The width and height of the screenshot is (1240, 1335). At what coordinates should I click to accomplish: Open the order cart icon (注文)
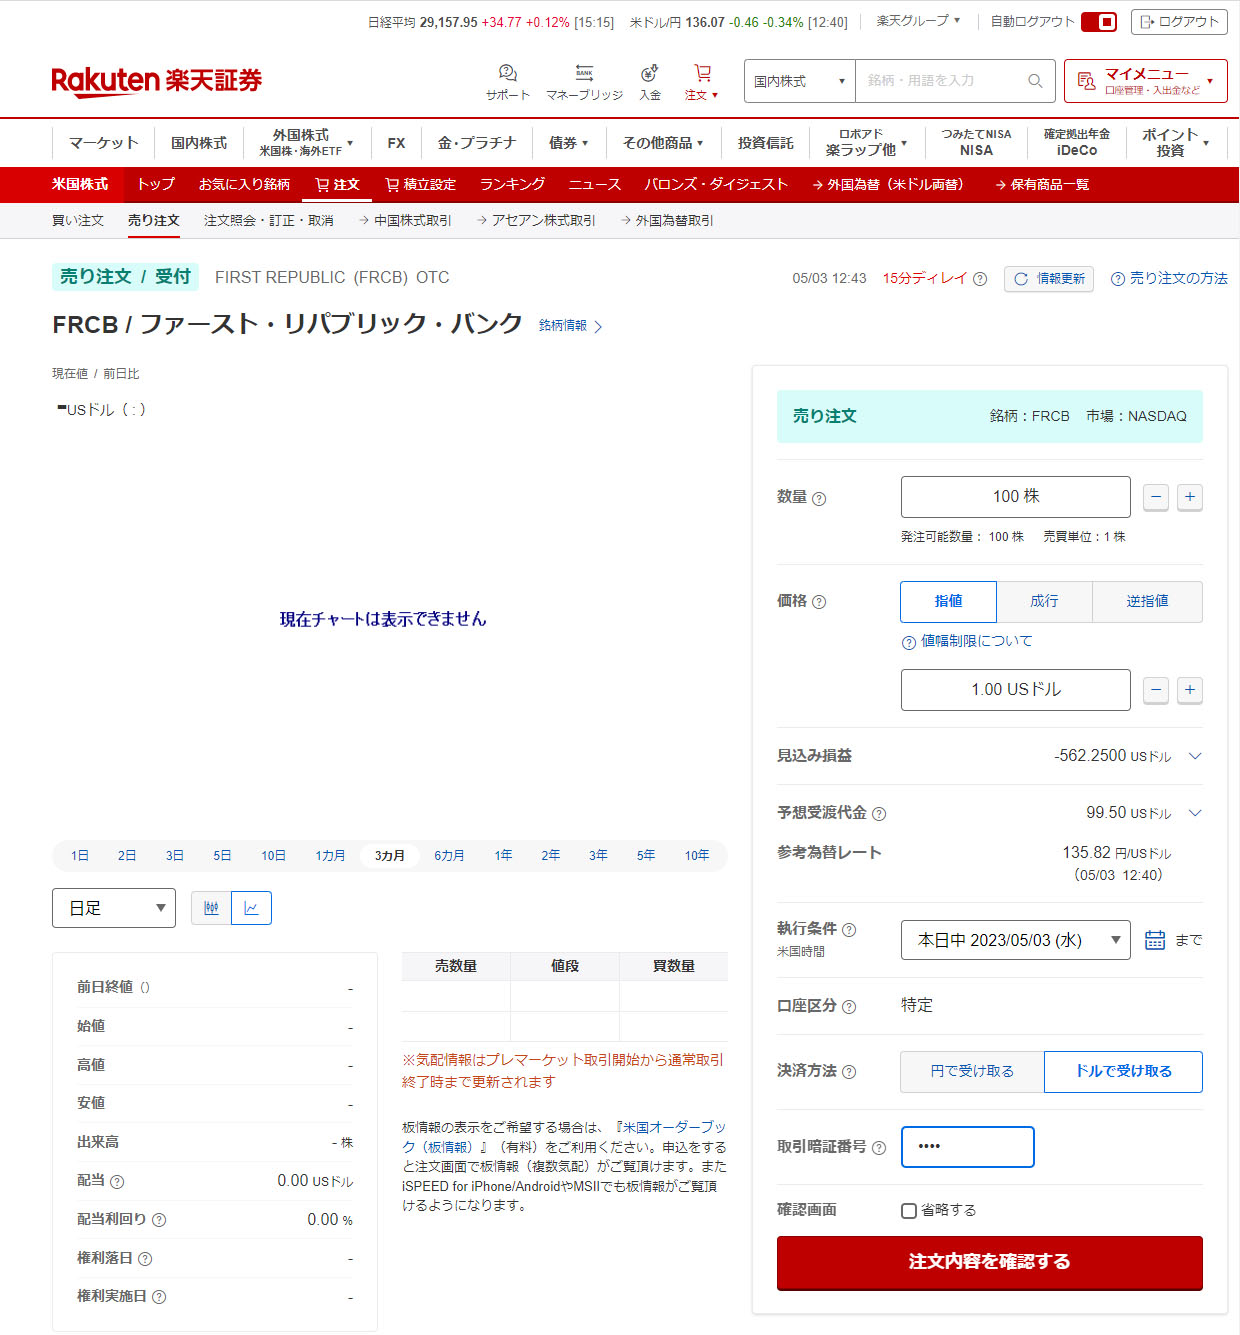702,74
